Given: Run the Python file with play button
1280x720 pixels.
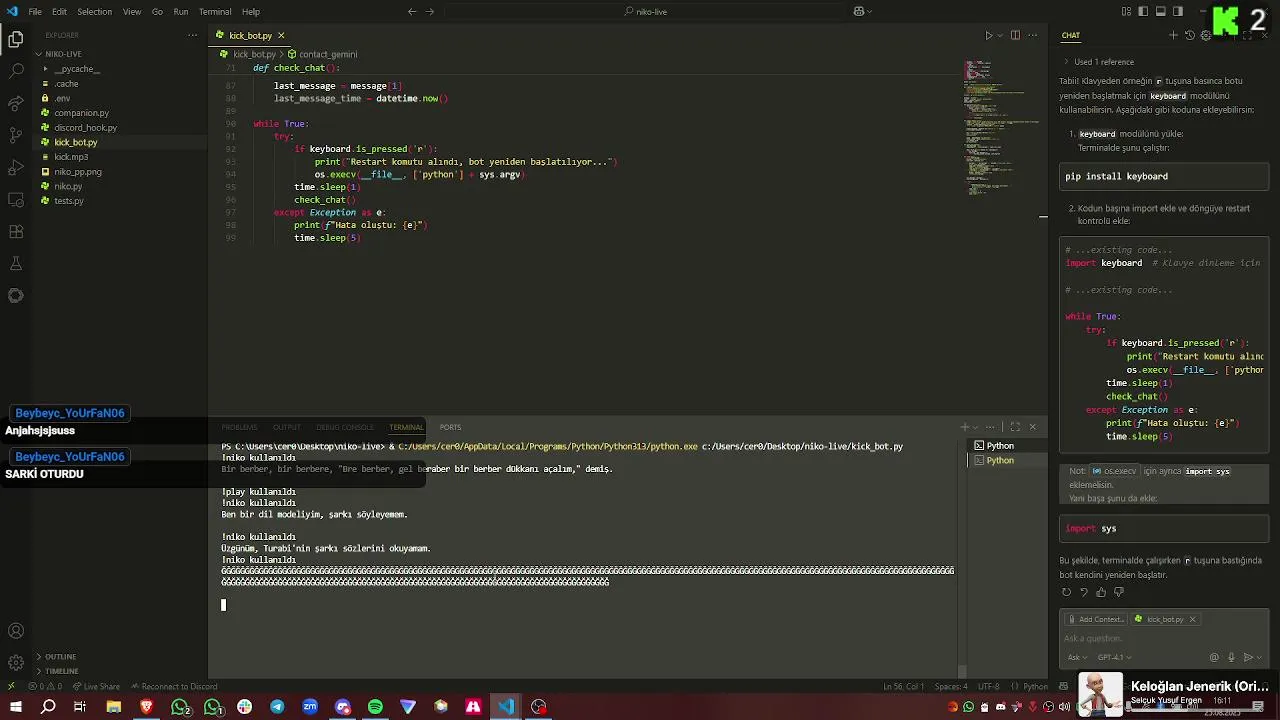Looking at the screenshot, I should [x=989, y=35].
